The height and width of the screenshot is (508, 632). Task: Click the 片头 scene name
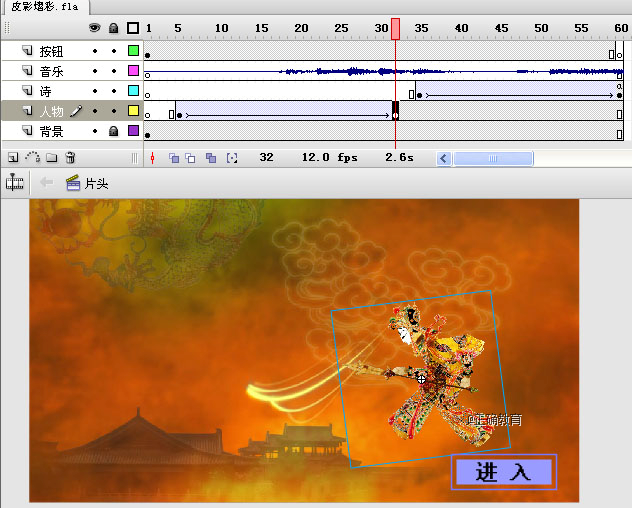(96, 183)
